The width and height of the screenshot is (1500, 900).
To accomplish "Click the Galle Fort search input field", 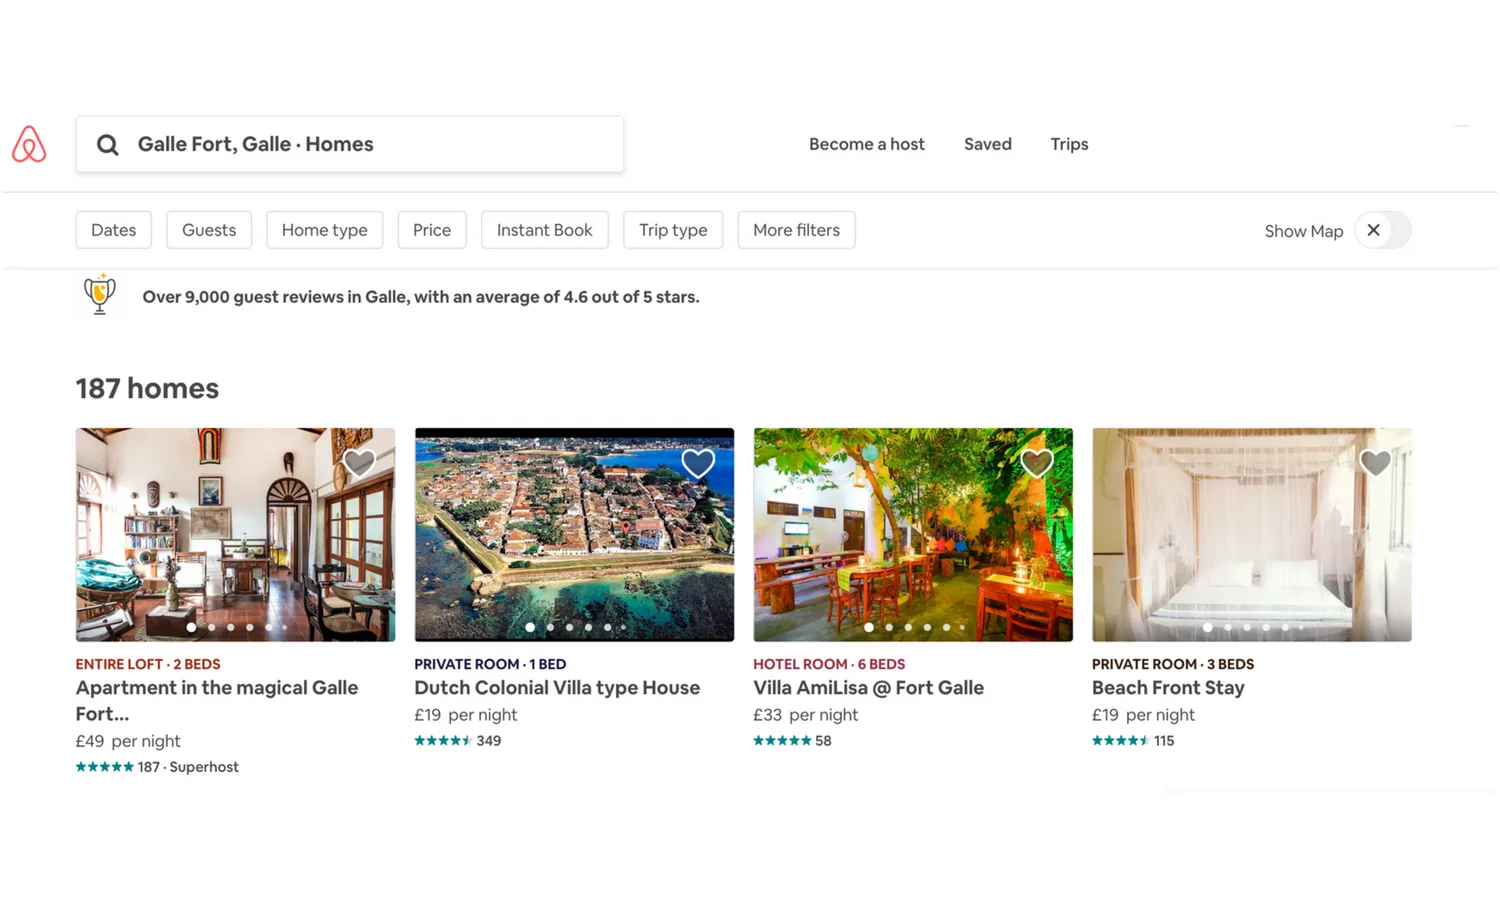I will 350,144.
